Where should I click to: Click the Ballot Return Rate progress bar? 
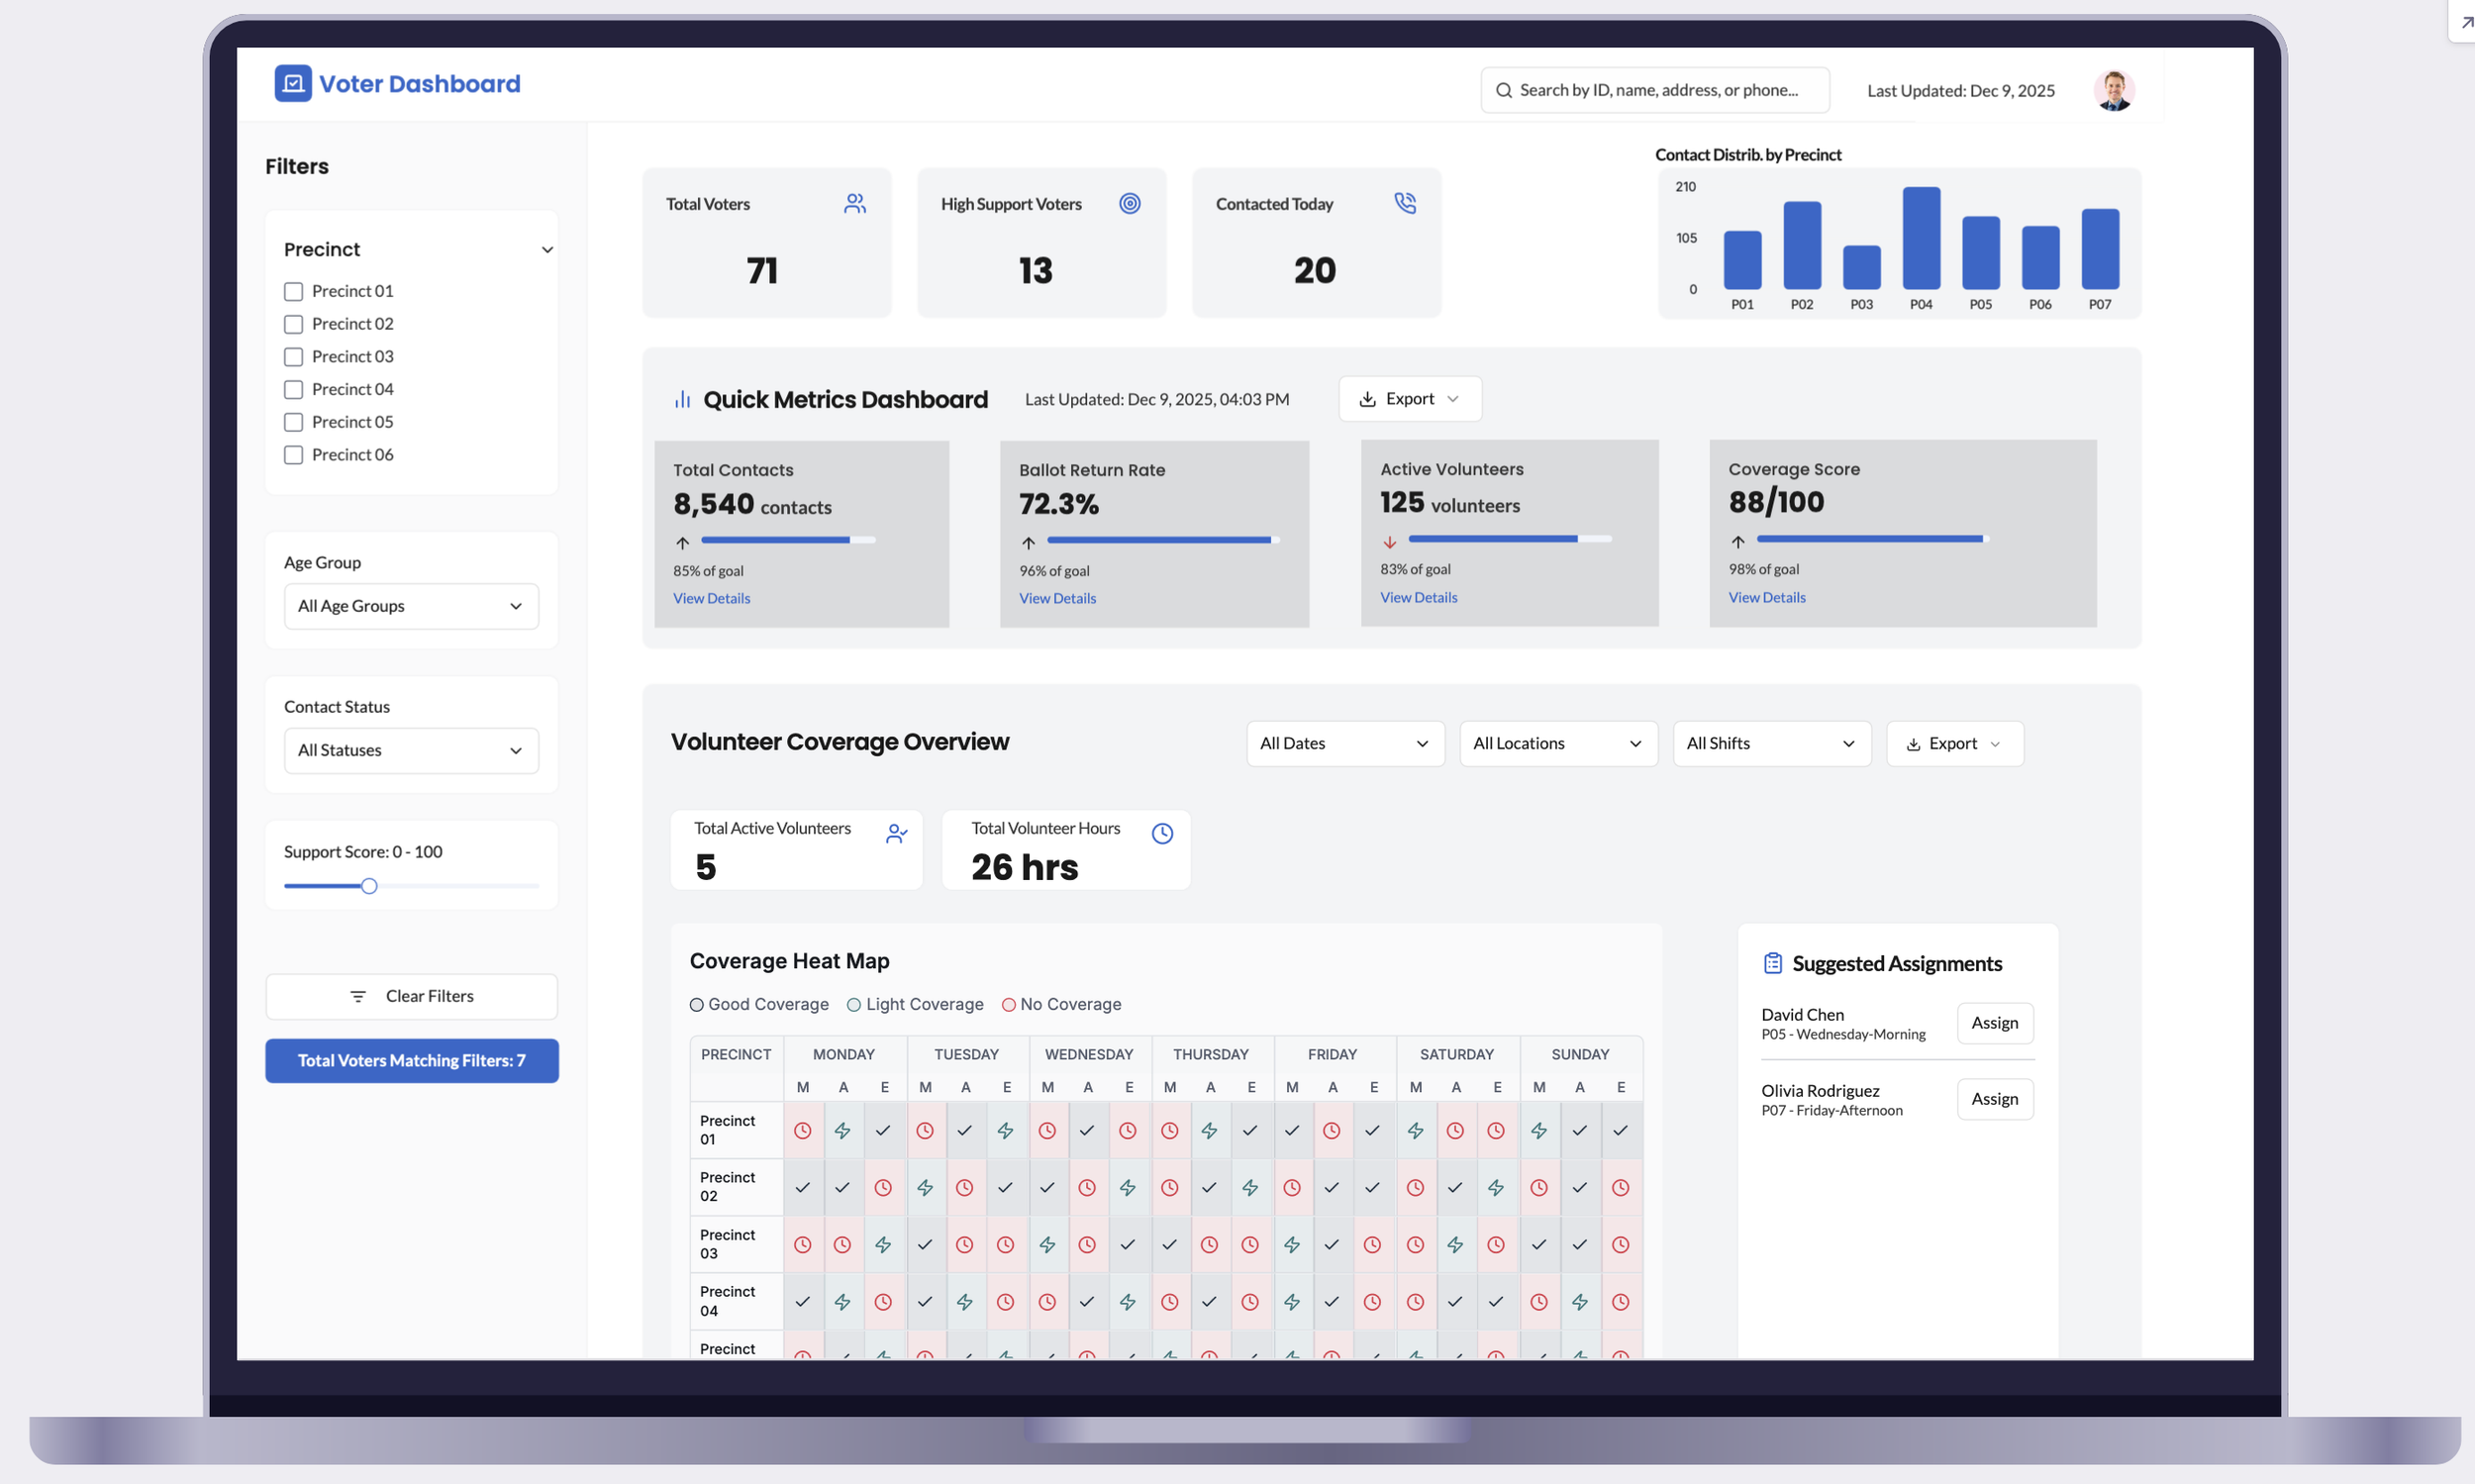(x=1163, y=541)
